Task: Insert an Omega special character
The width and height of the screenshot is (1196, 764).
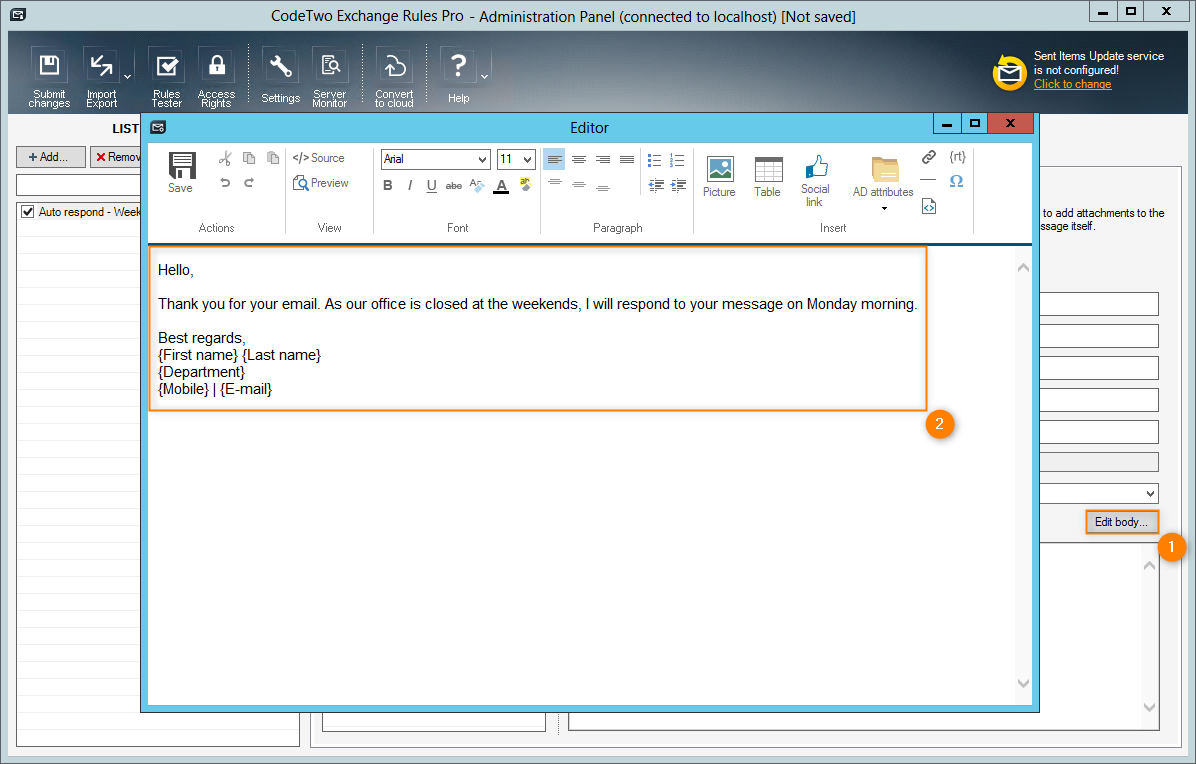Action: click(x=956, y=182)
